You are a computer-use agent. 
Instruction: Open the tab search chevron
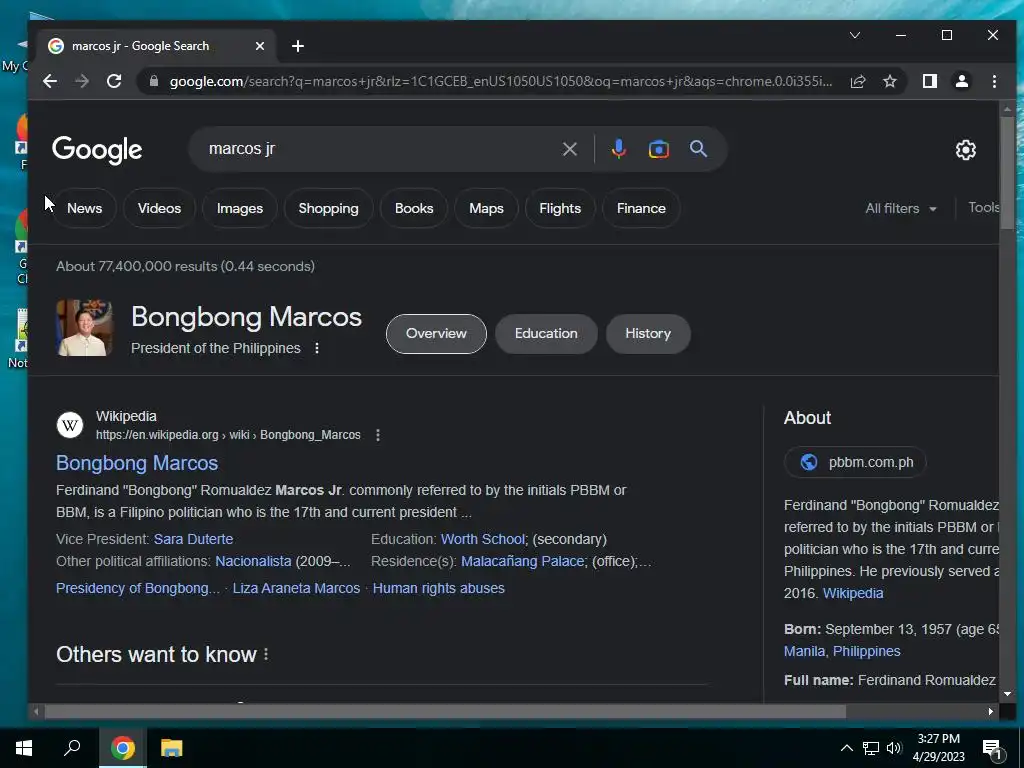click(x=854, y=35)
